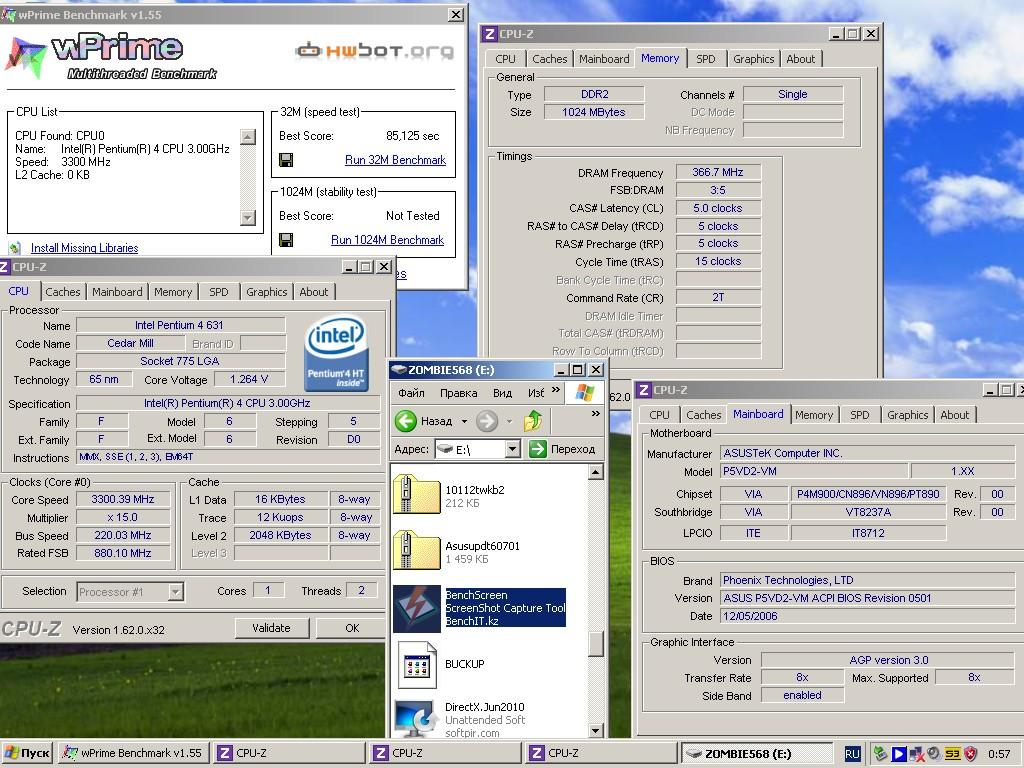Click the green Go arrow icon

pyautogui.click(x=537, y=449)
